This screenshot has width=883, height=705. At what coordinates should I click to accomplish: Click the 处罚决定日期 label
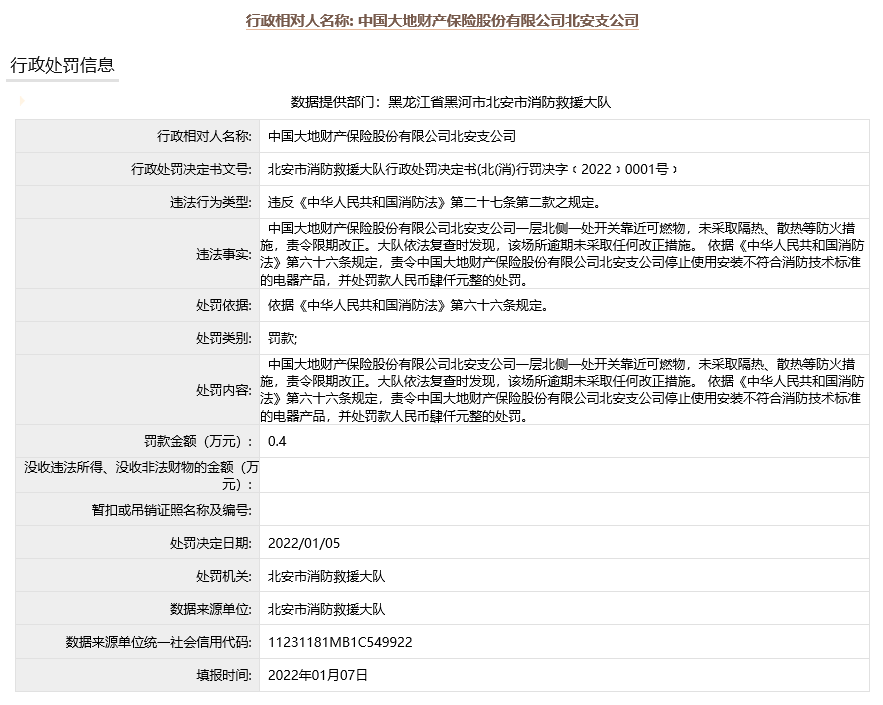coord(211,543)
